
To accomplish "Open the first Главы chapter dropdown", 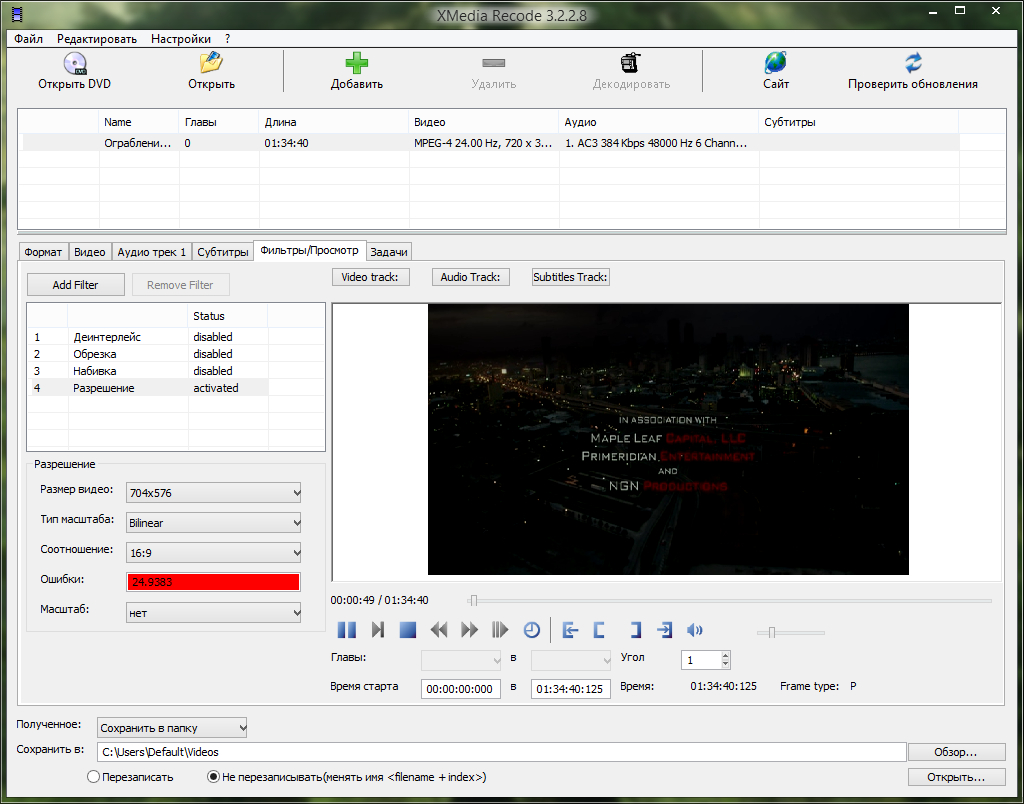I will coord(461,660).
